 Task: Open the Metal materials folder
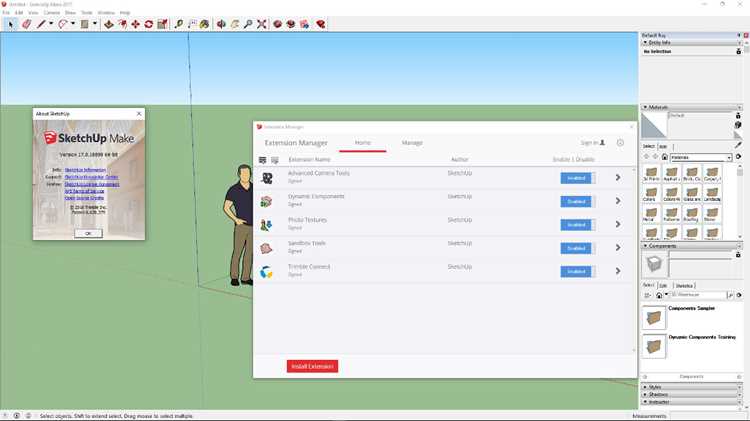point(651,213)
